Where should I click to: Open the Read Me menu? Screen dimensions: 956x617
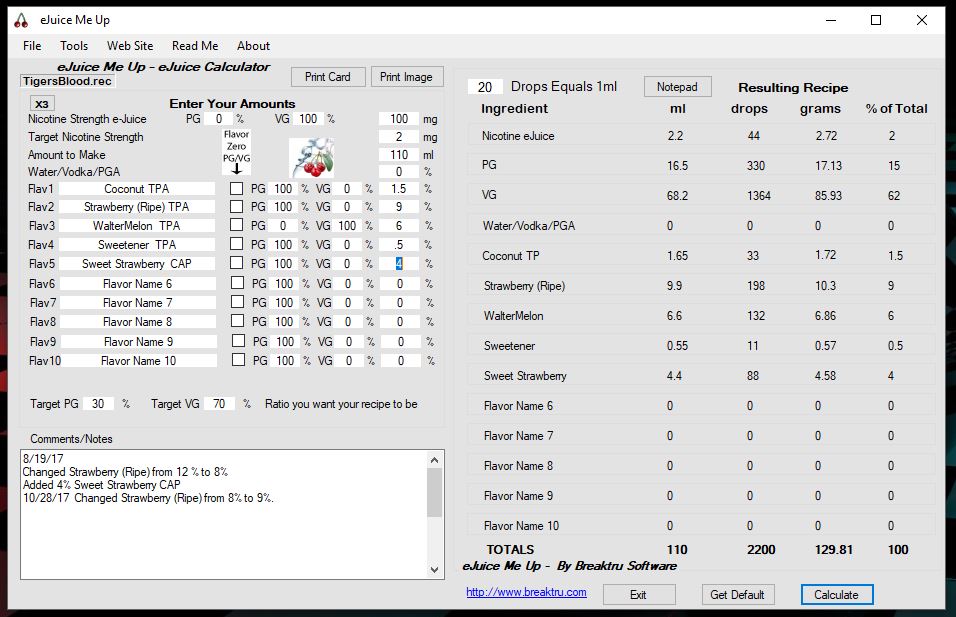pyautogui.click(x=194, y=46)
